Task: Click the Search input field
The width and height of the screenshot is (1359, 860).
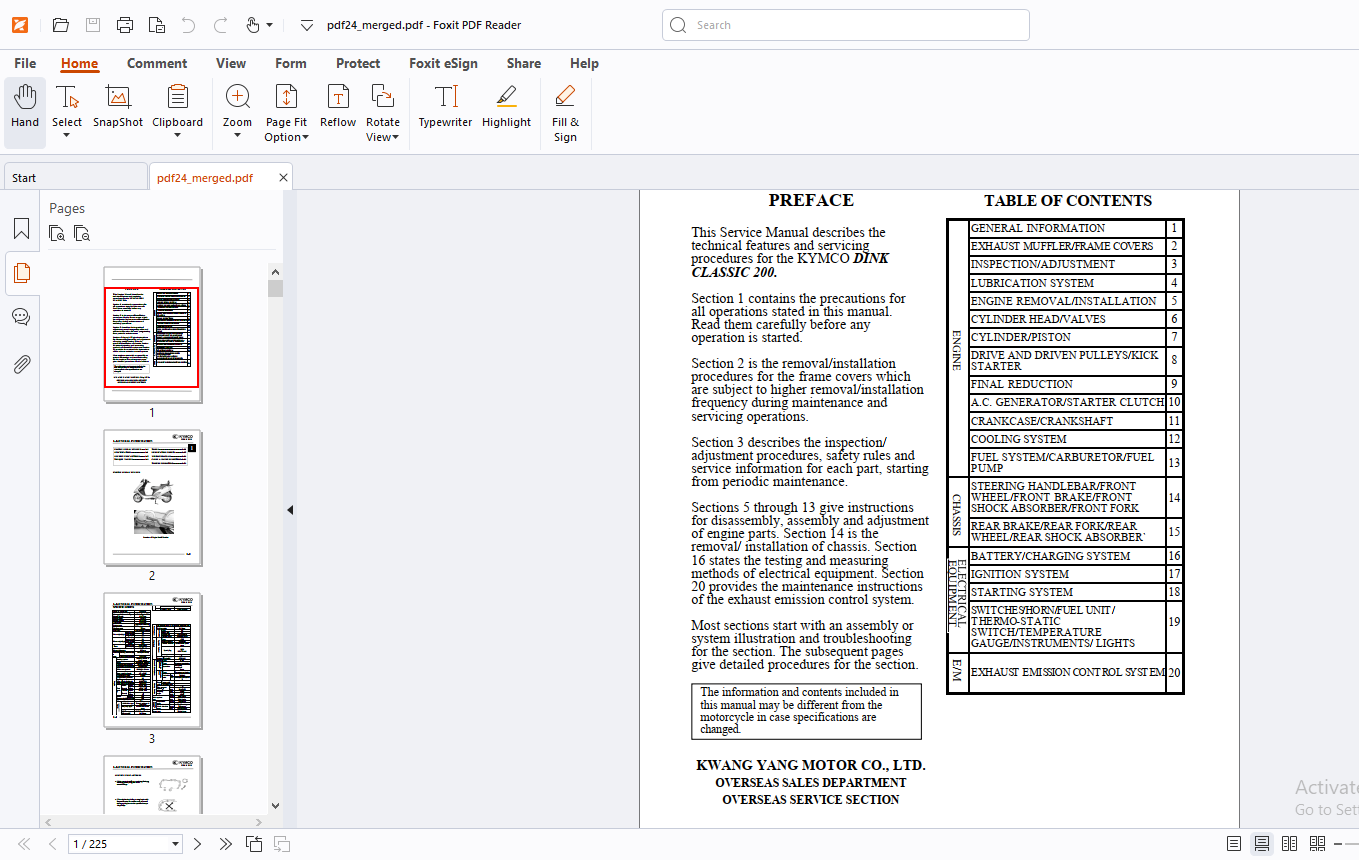Action: point(846,25)
